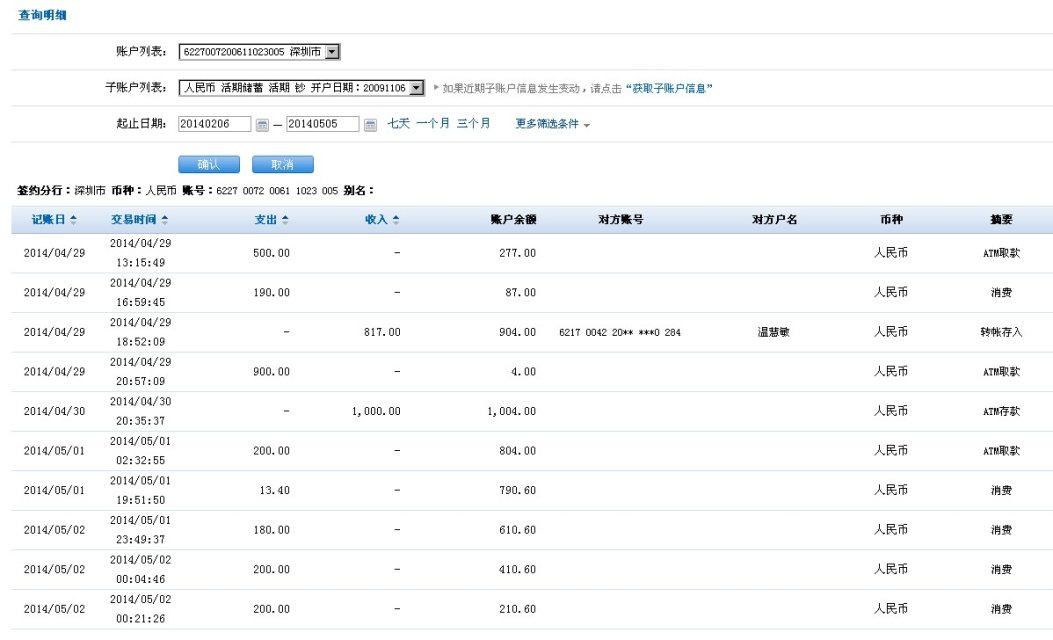The width and height of the screenshot is (1053, 640).
Task: Sort by 收入 column arrow
Action: 396,220
